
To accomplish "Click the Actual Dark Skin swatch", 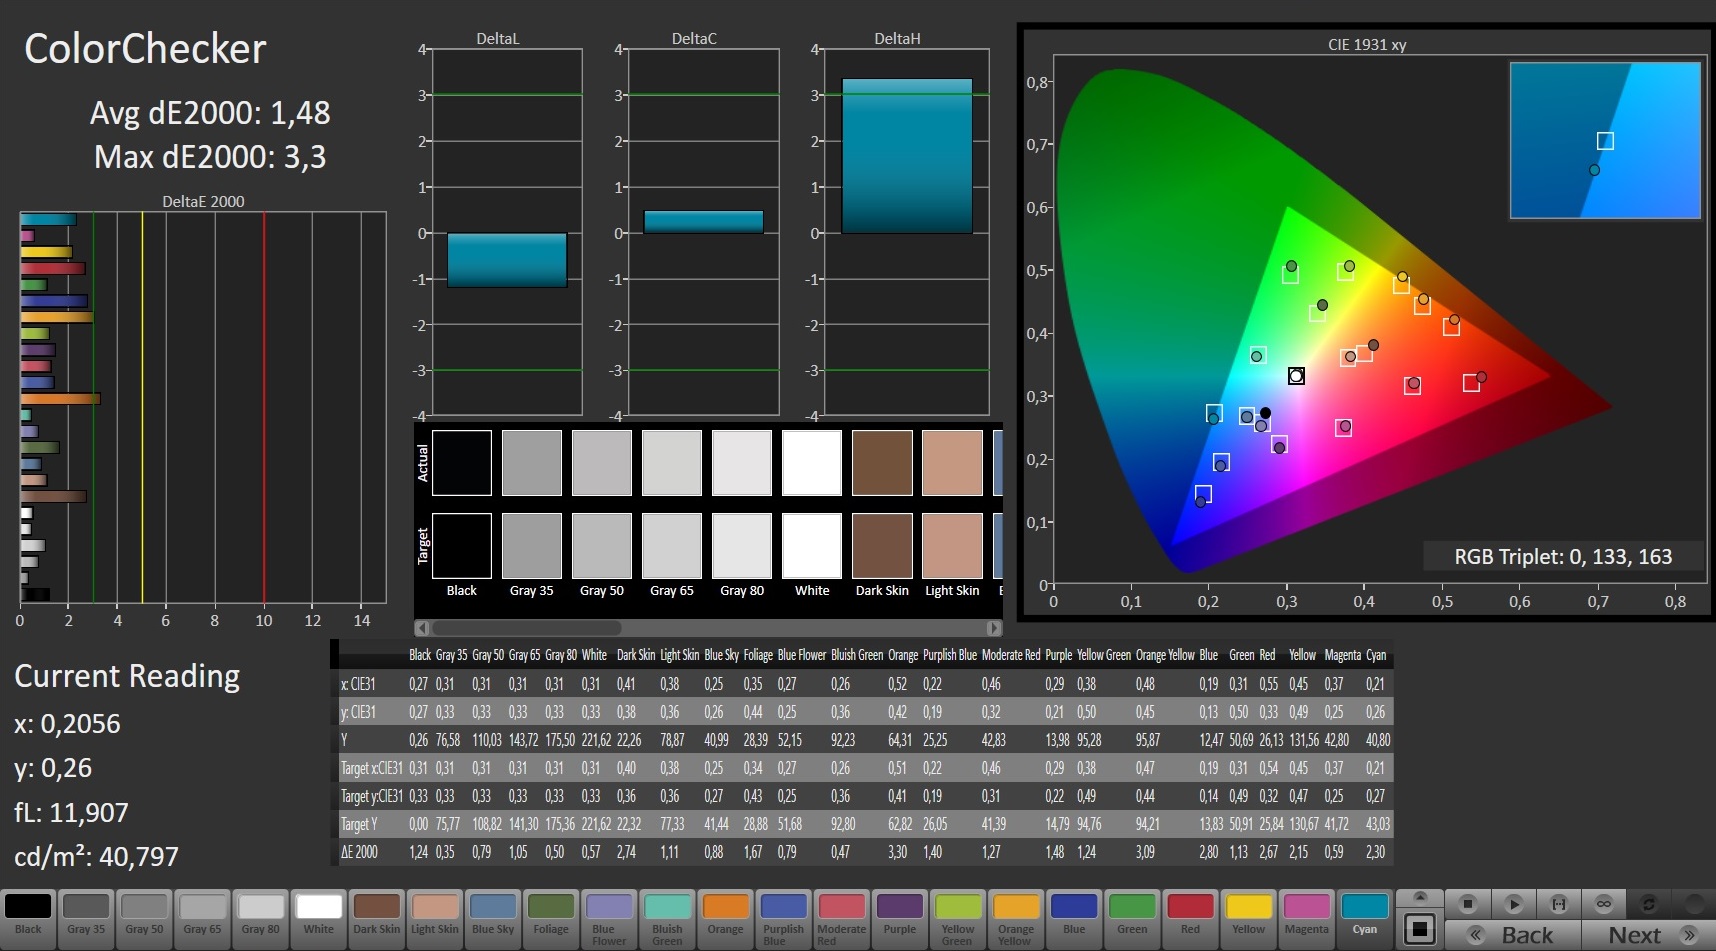I will 882,463.
